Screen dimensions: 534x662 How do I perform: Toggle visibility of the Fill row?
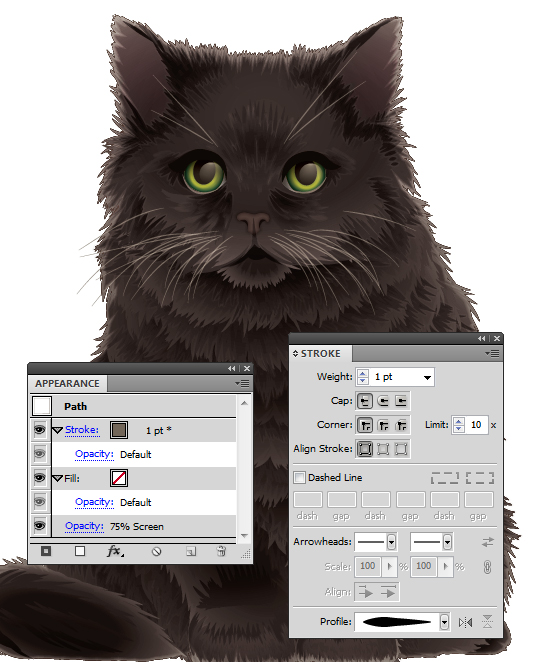[40, 478]
